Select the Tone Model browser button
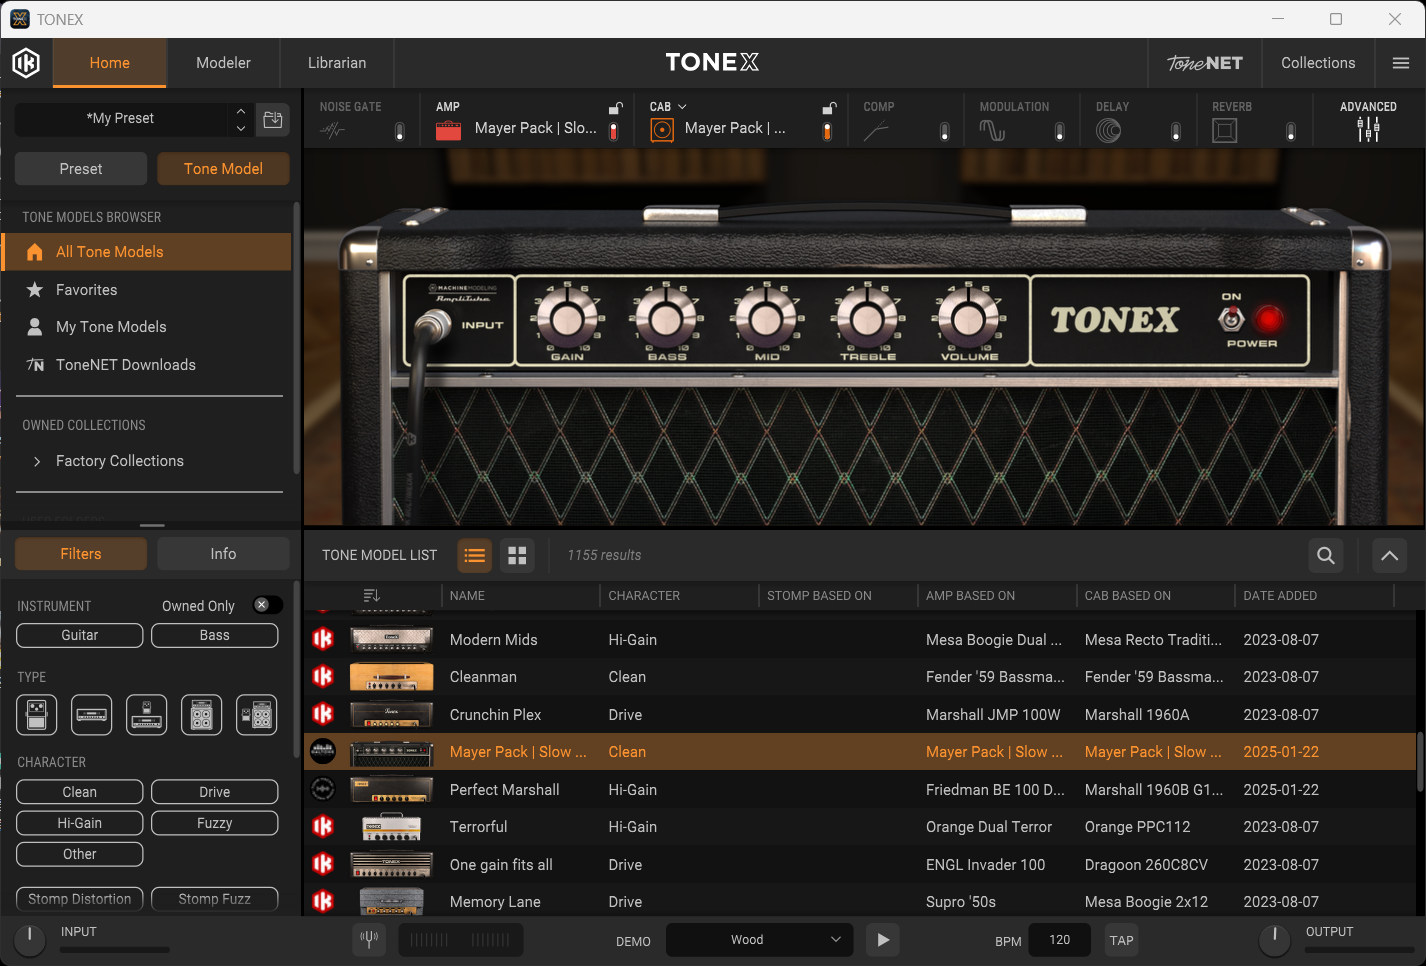 click(223, 169)
